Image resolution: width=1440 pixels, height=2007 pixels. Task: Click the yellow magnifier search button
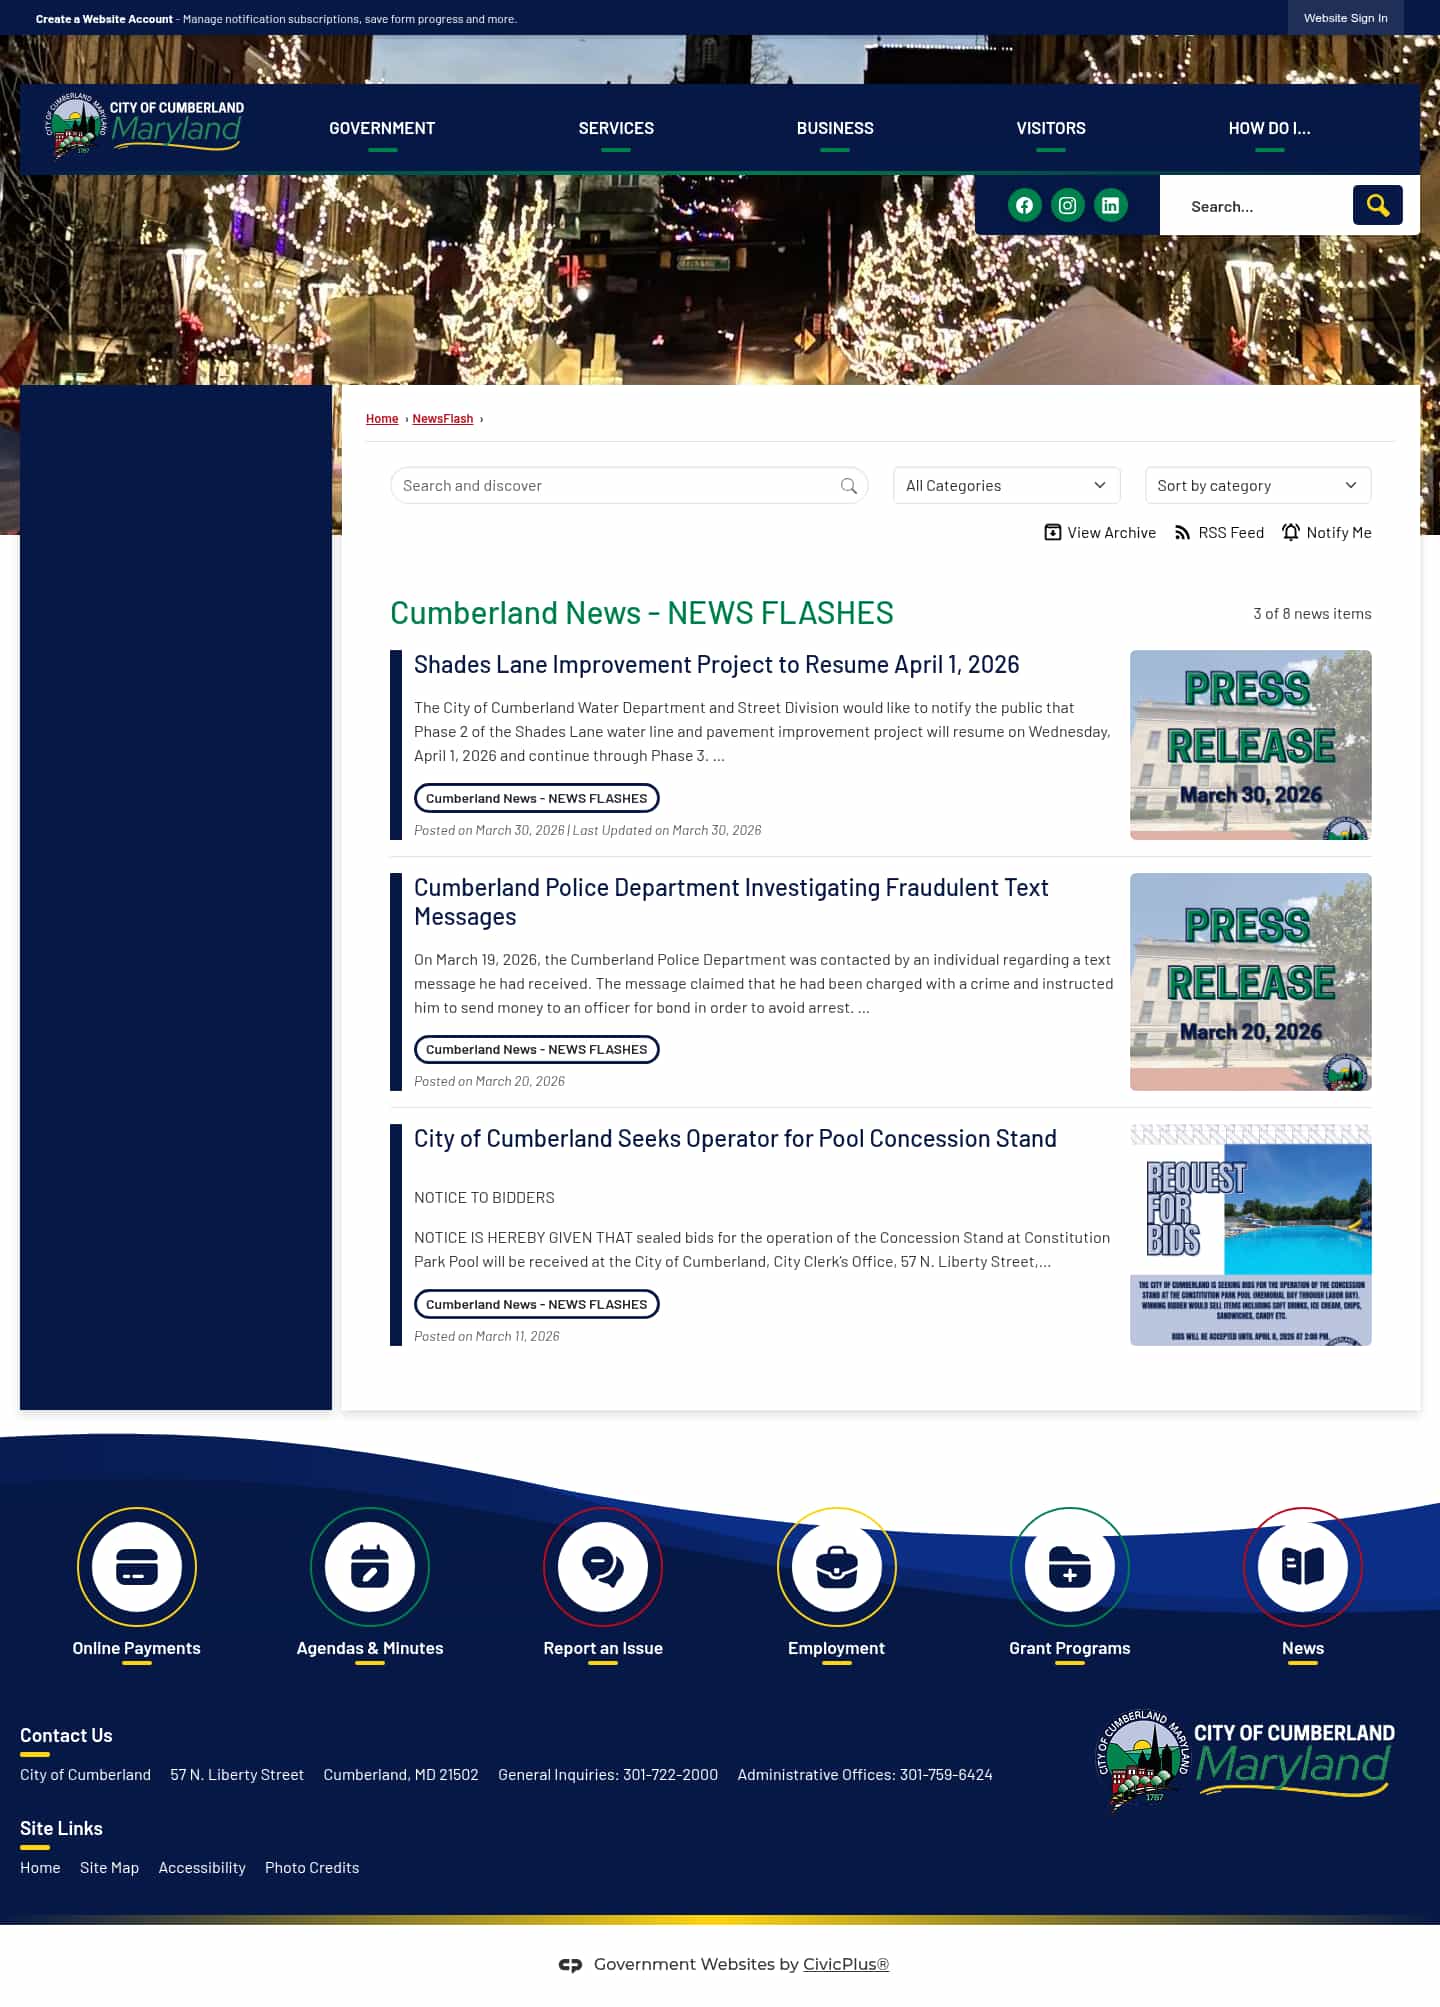[1377, 205]
